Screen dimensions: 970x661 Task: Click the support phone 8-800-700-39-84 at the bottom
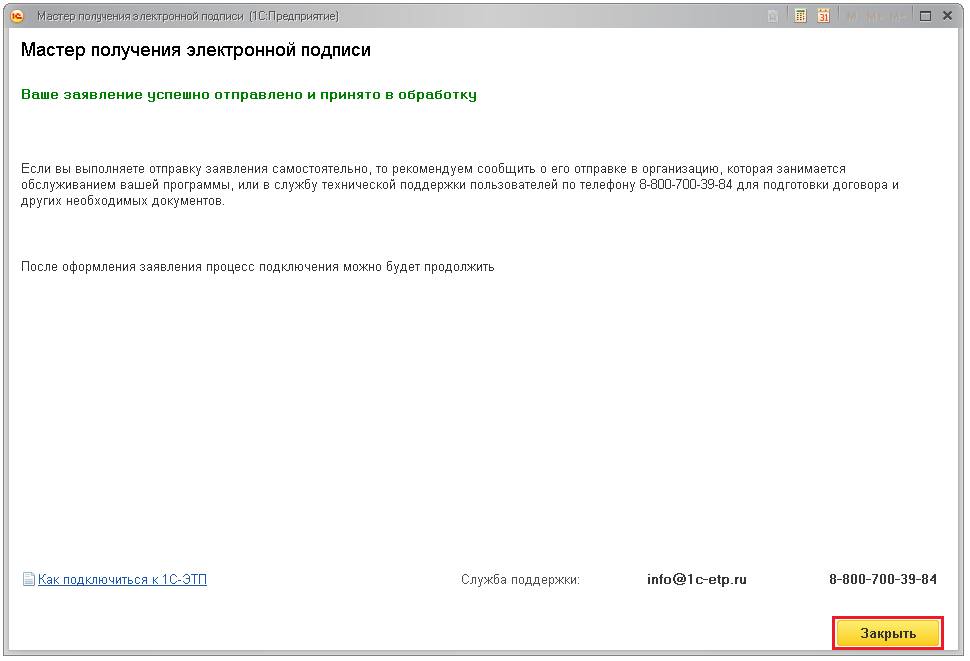click(x=883, y=579)
